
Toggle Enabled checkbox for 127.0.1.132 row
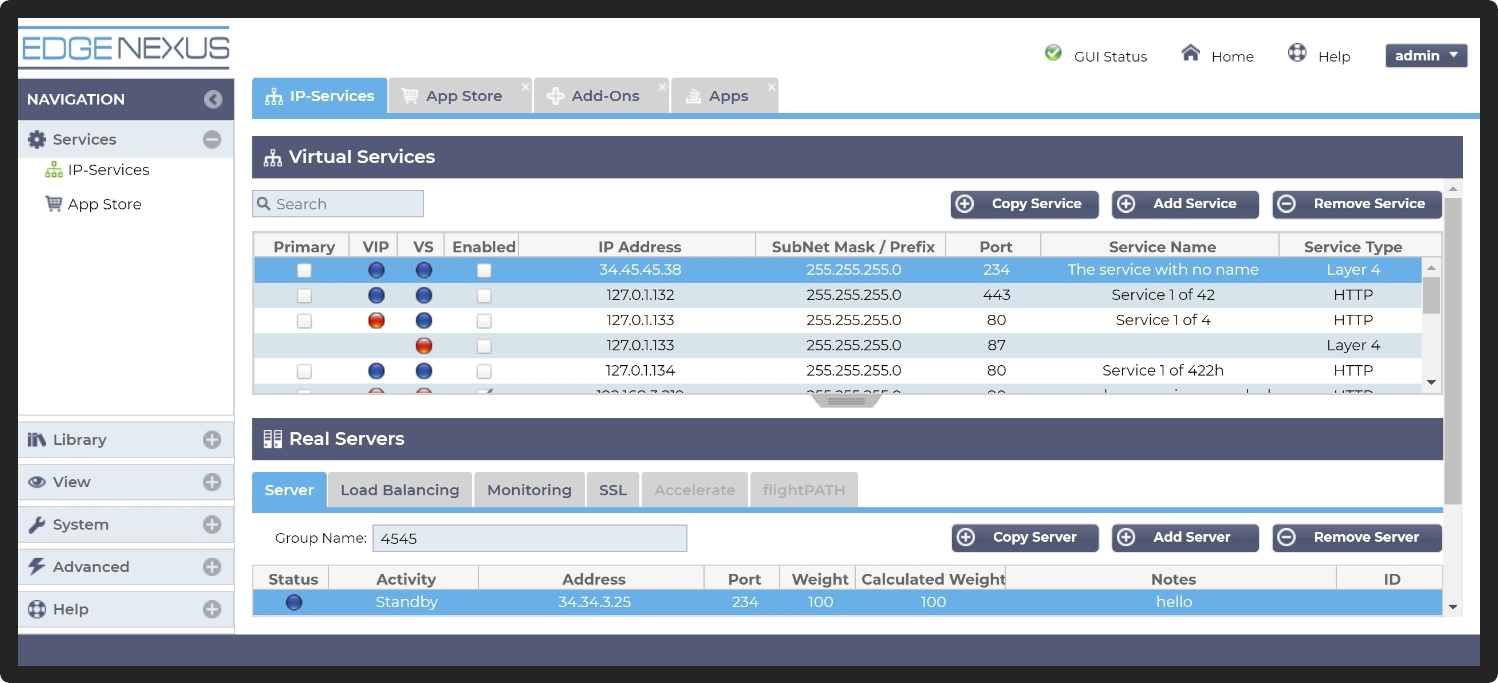coord(484,296)
